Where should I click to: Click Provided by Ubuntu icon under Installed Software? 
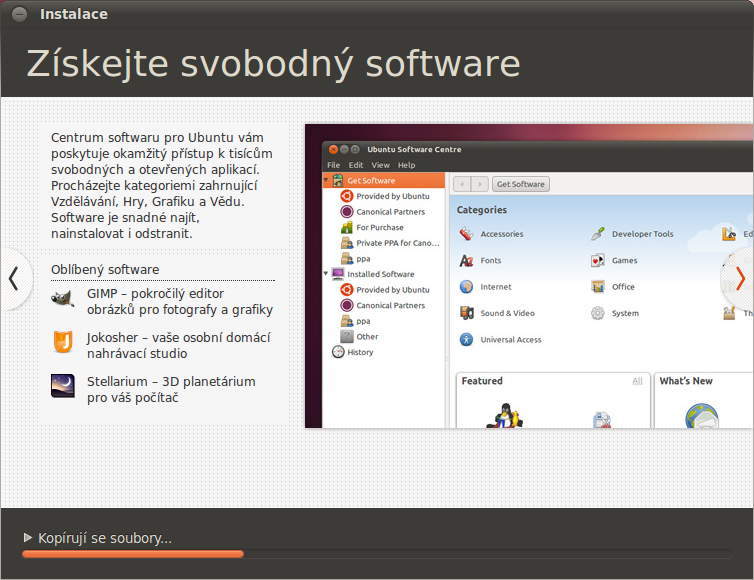click(347, 290)
